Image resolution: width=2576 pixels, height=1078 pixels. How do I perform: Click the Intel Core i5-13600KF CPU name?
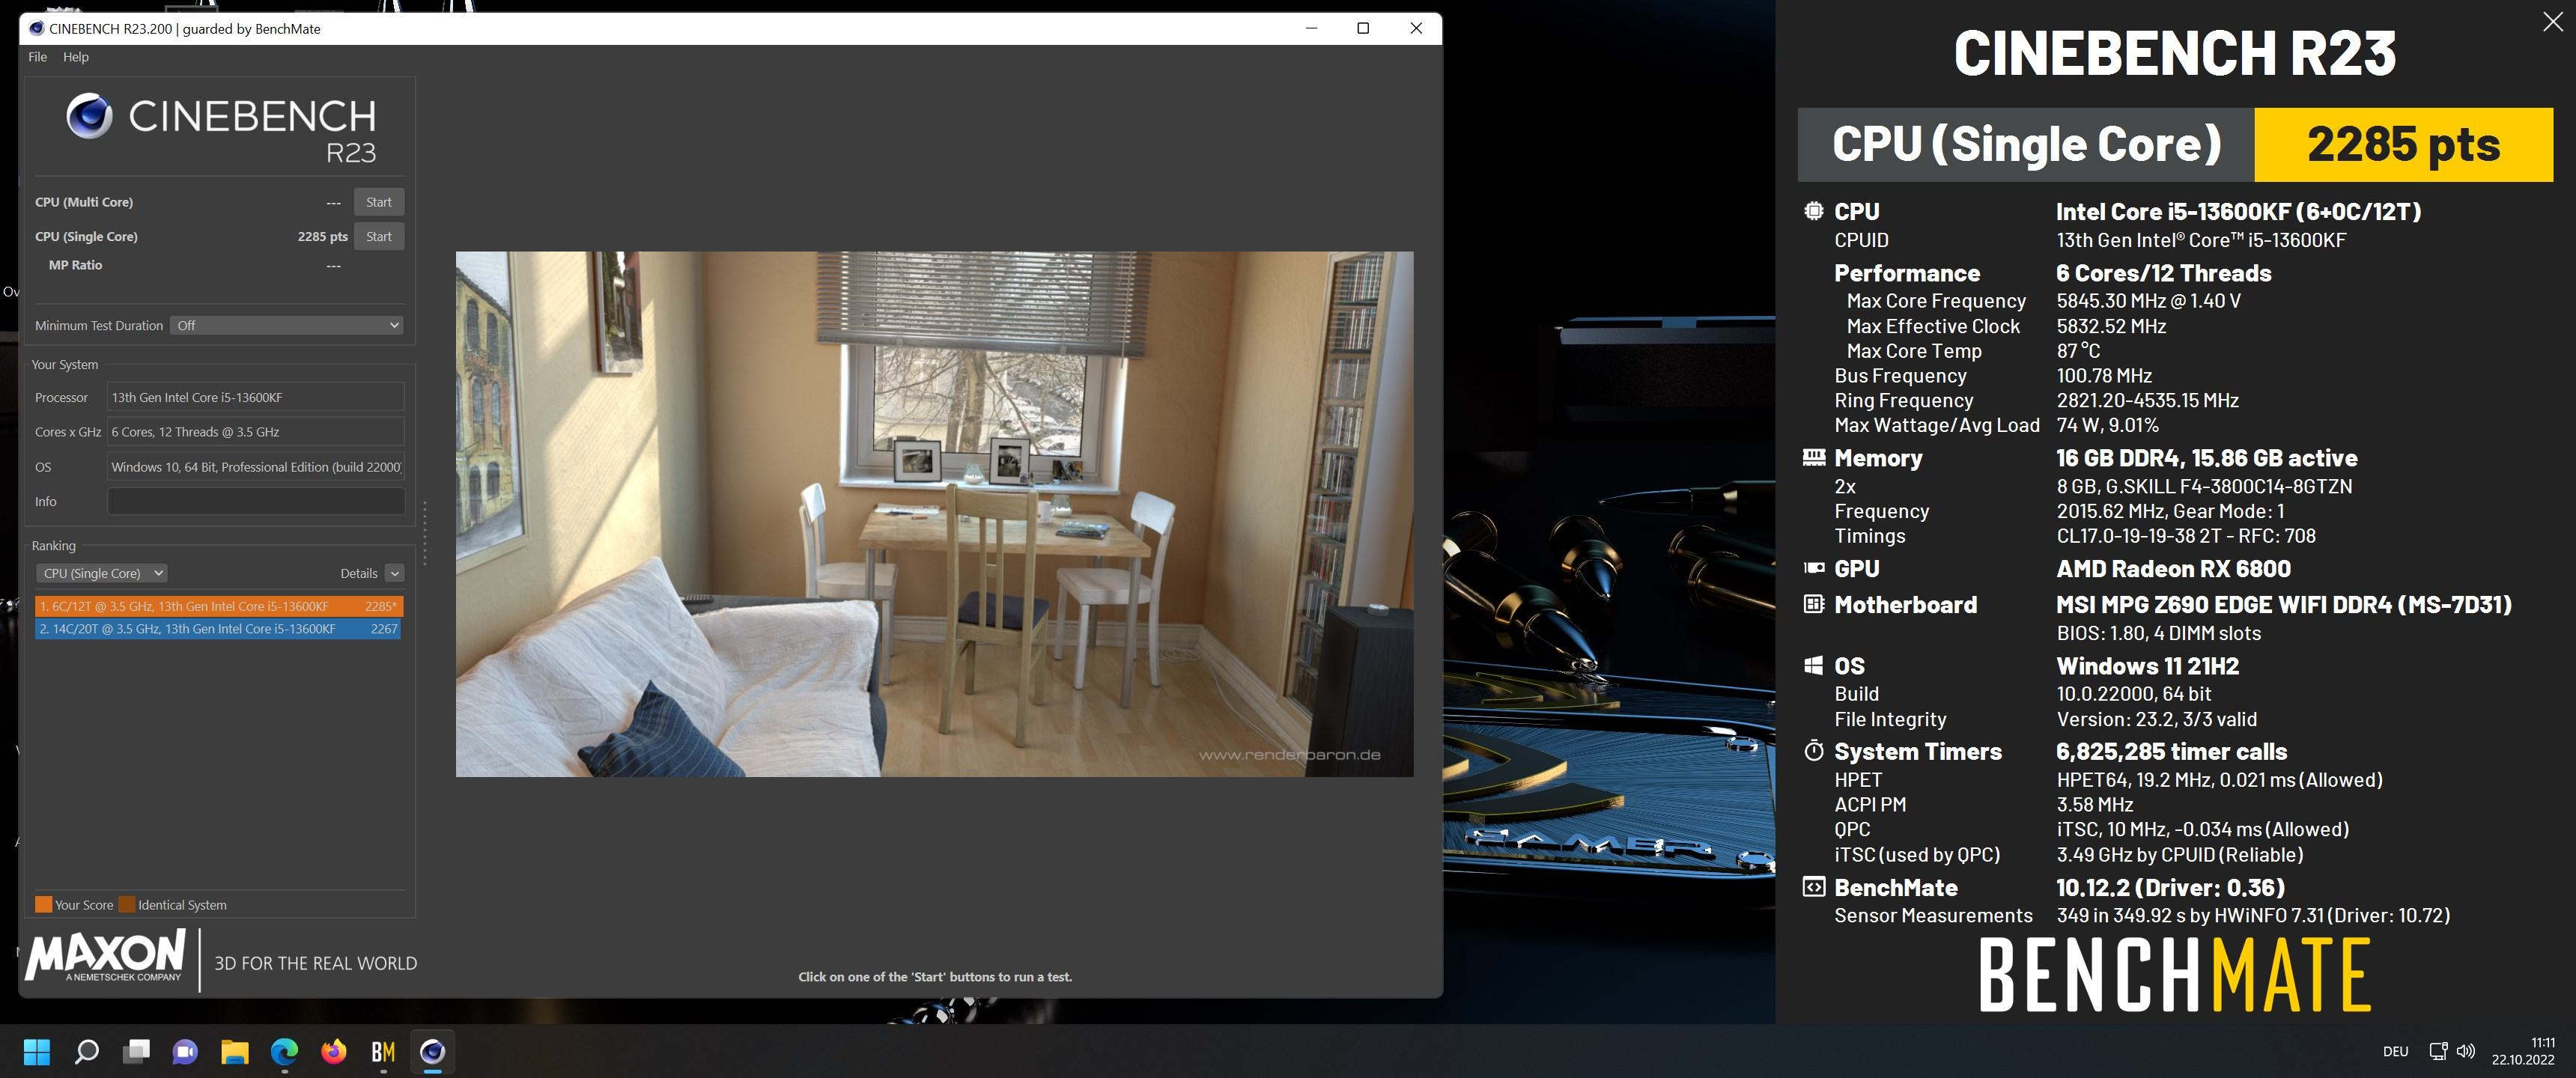pos(2238,212)
